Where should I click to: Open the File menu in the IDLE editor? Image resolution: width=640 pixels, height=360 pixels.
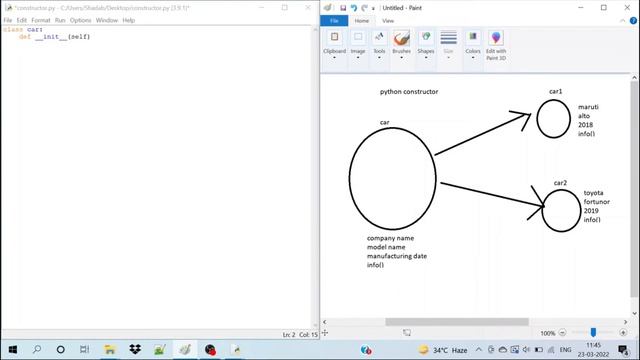[8, 20]
